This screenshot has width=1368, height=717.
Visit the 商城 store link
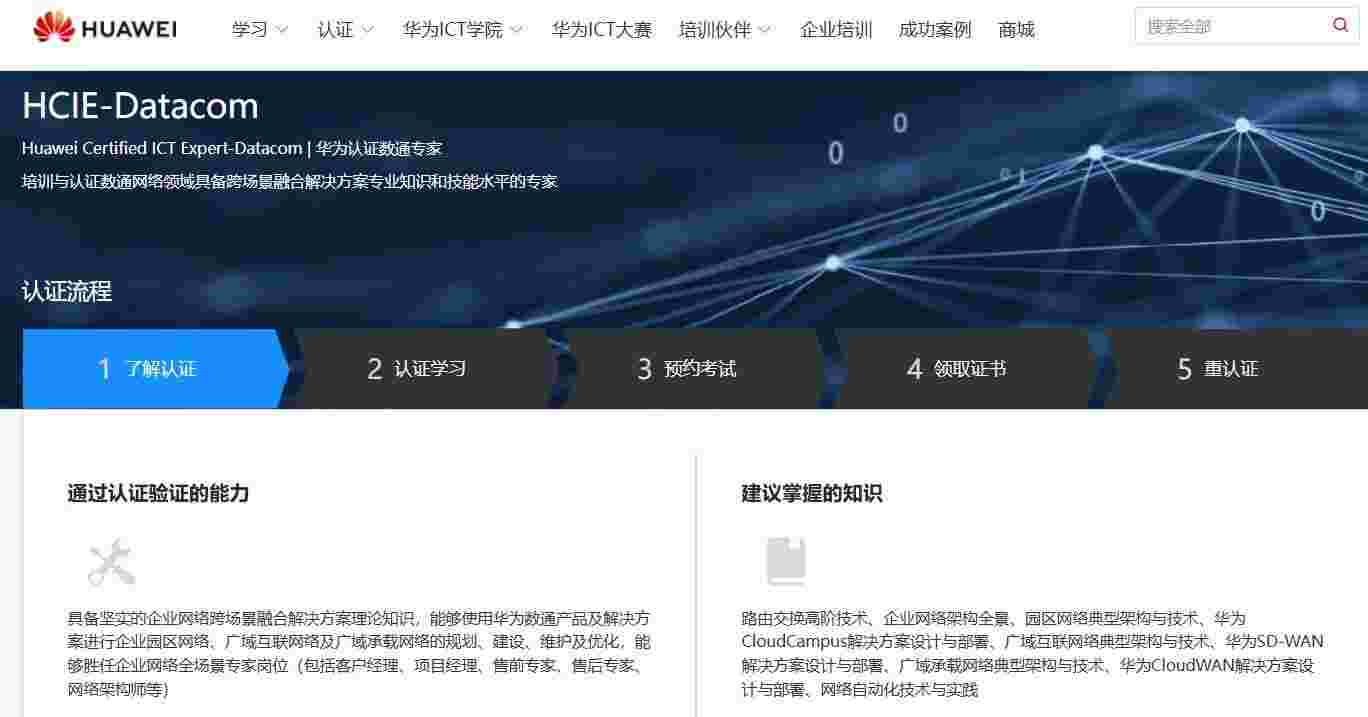tap(1016, 30)
